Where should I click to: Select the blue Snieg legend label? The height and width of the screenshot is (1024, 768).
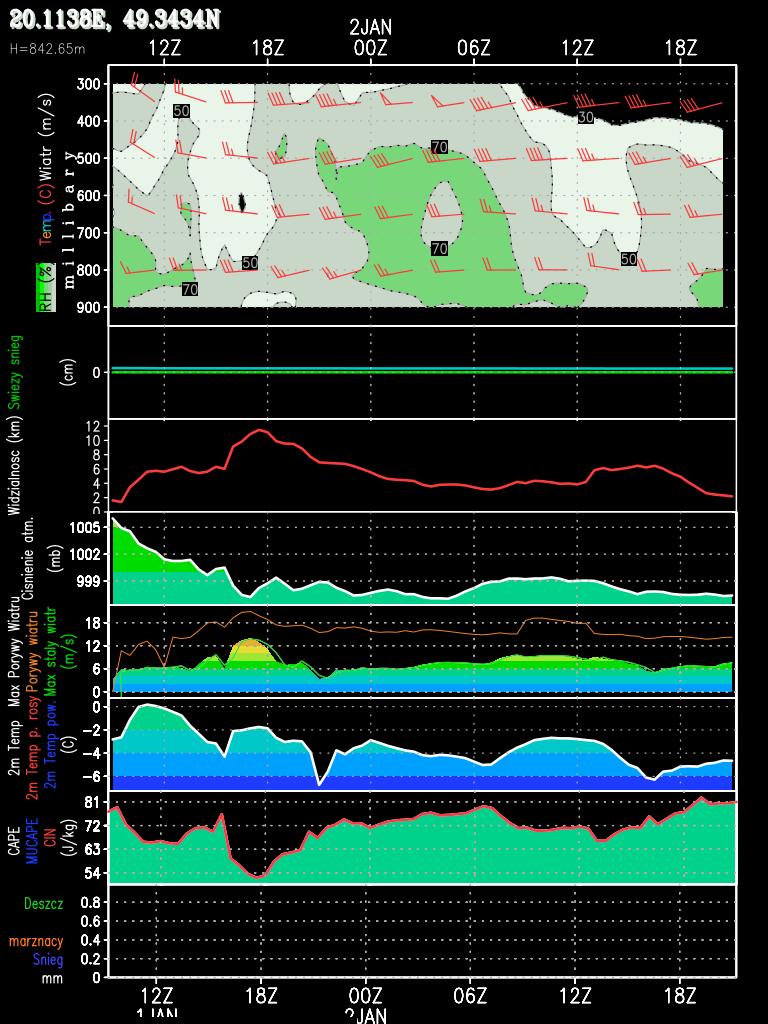point(47,960)
